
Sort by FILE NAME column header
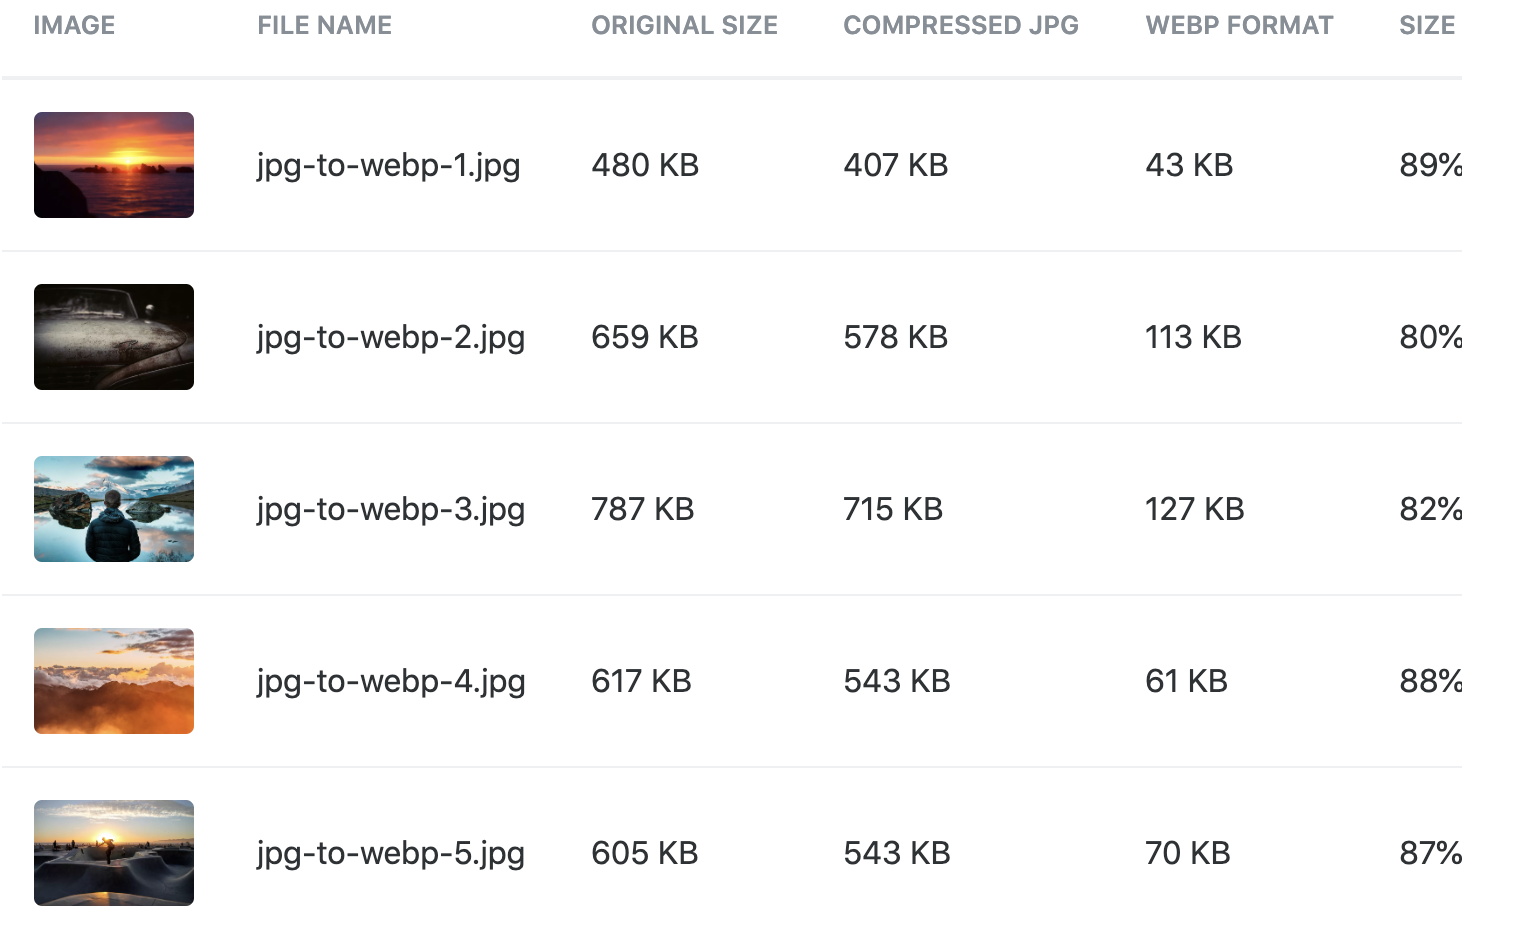coord(324,26)
